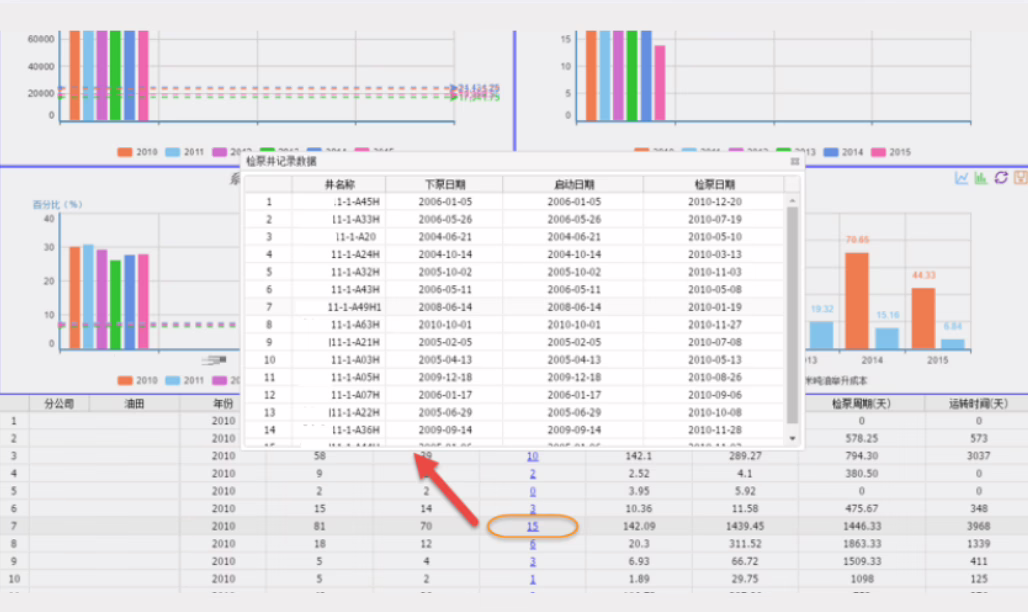This screenshot has width=1028, height=612.
Task: Open the link 10 in row 3
Action: pos(532,457)
